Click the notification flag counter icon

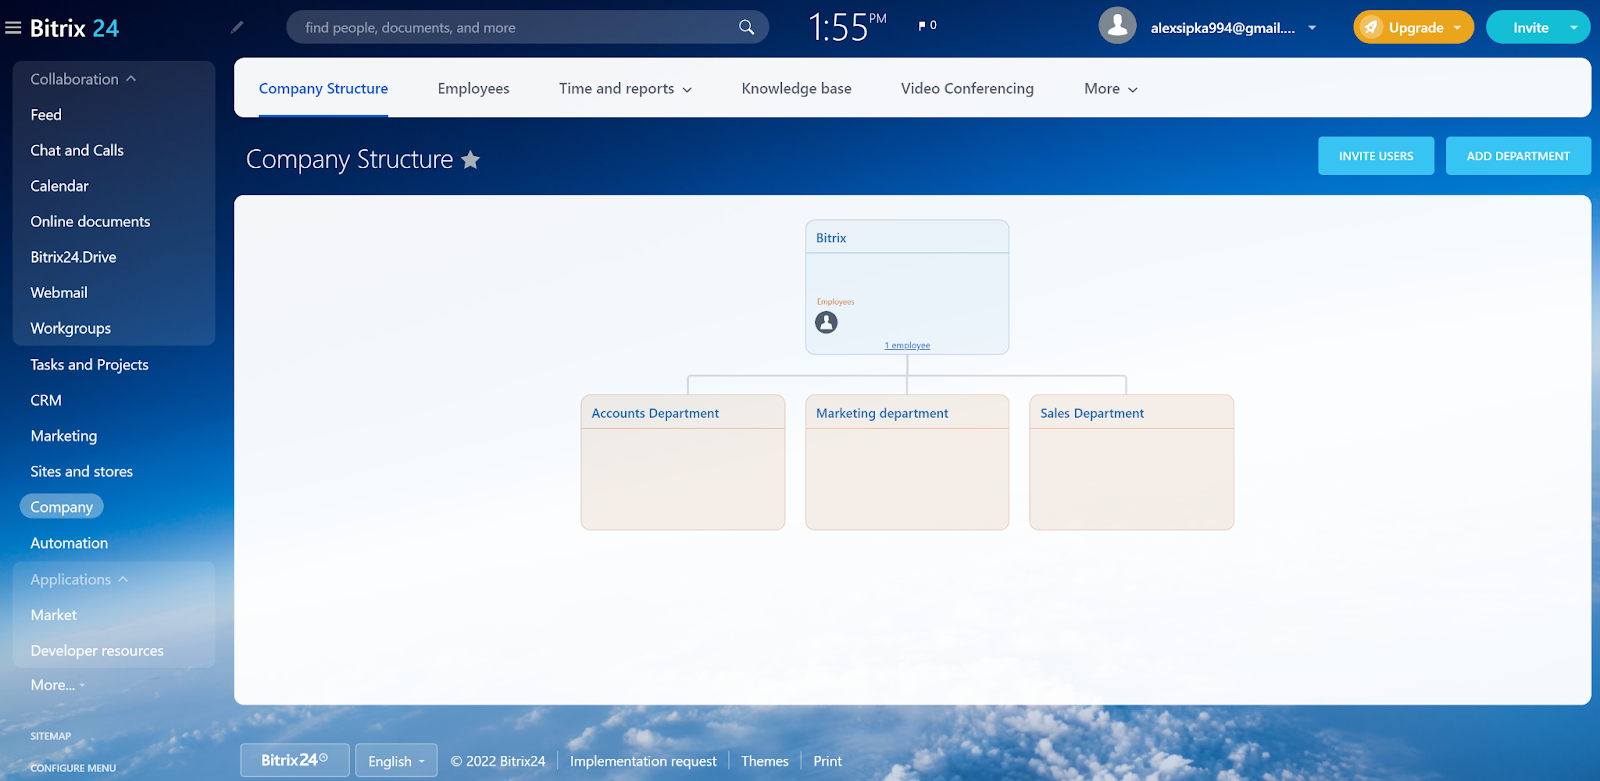tap(926, 26)
